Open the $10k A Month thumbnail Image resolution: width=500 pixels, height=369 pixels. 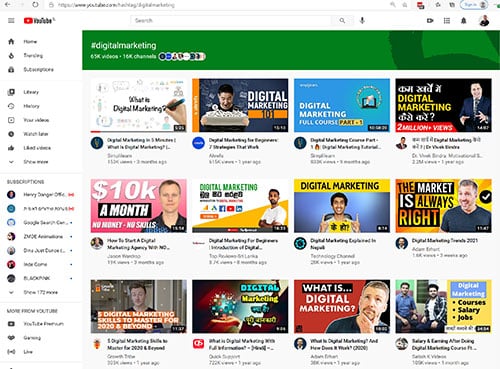(x=139, y=206)
